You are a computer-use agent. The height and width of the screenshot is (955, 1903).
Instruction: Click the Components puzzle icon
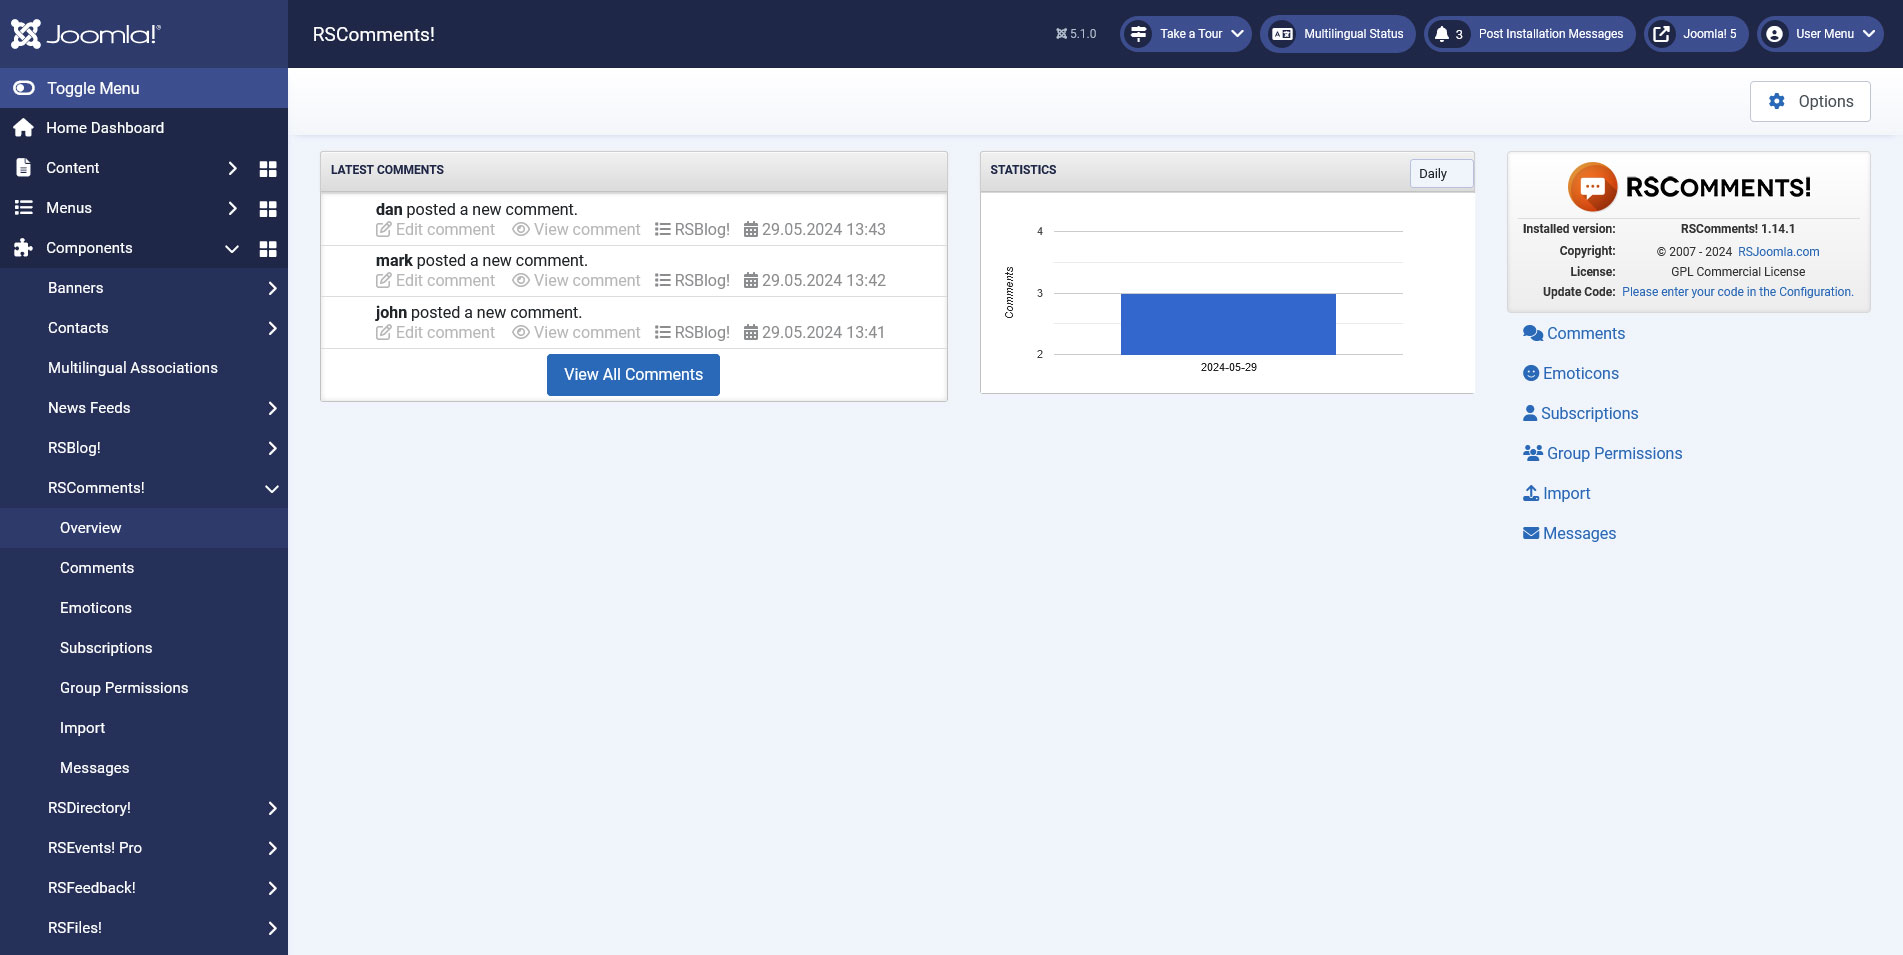pyautogui.click(x=24, y=248)
